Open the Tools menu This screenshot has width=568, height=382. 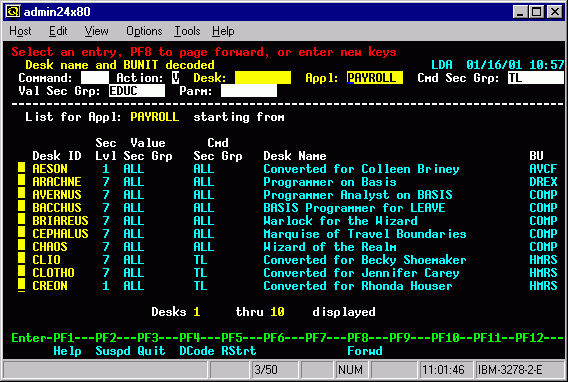tap(187, 31)
